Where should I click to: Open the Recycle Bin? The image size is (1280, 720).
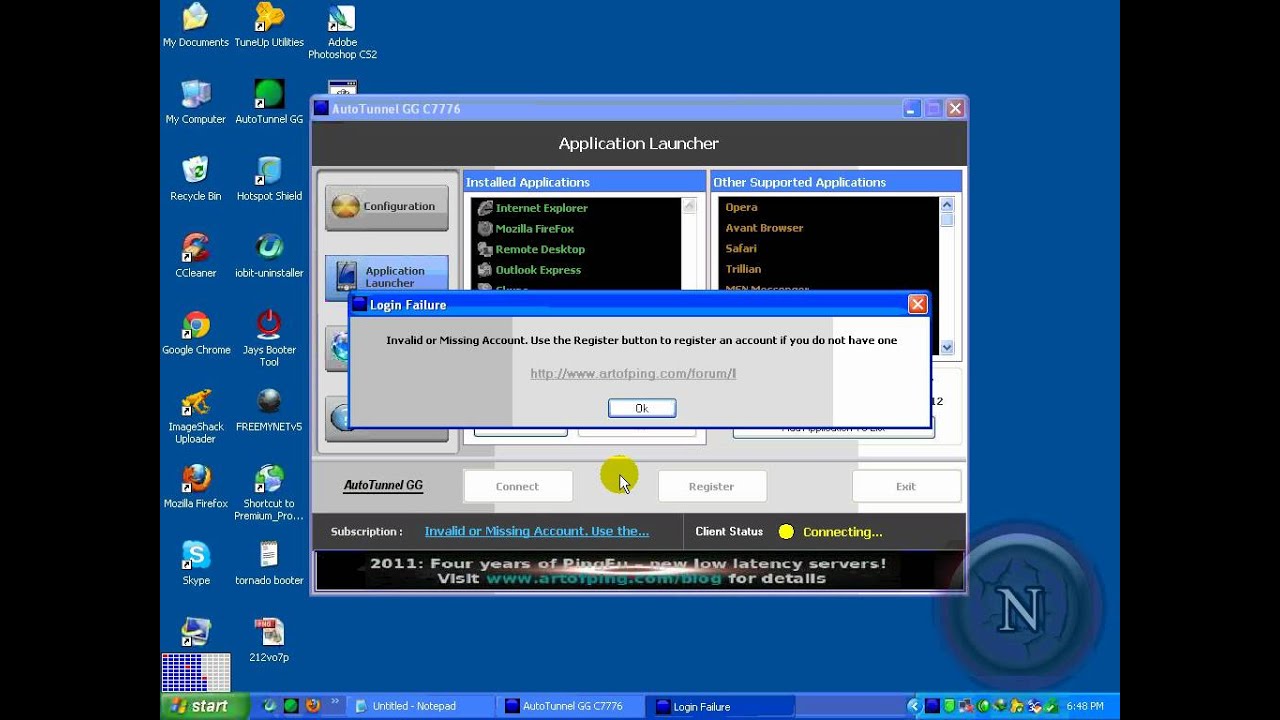click(195, 179)
